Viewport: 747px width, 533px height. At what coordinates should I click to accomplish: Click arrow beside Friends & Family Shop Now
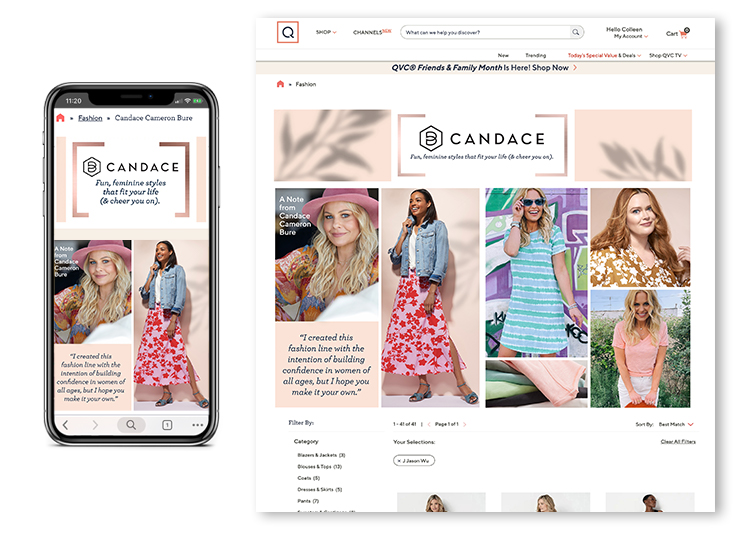pos(575,68)
